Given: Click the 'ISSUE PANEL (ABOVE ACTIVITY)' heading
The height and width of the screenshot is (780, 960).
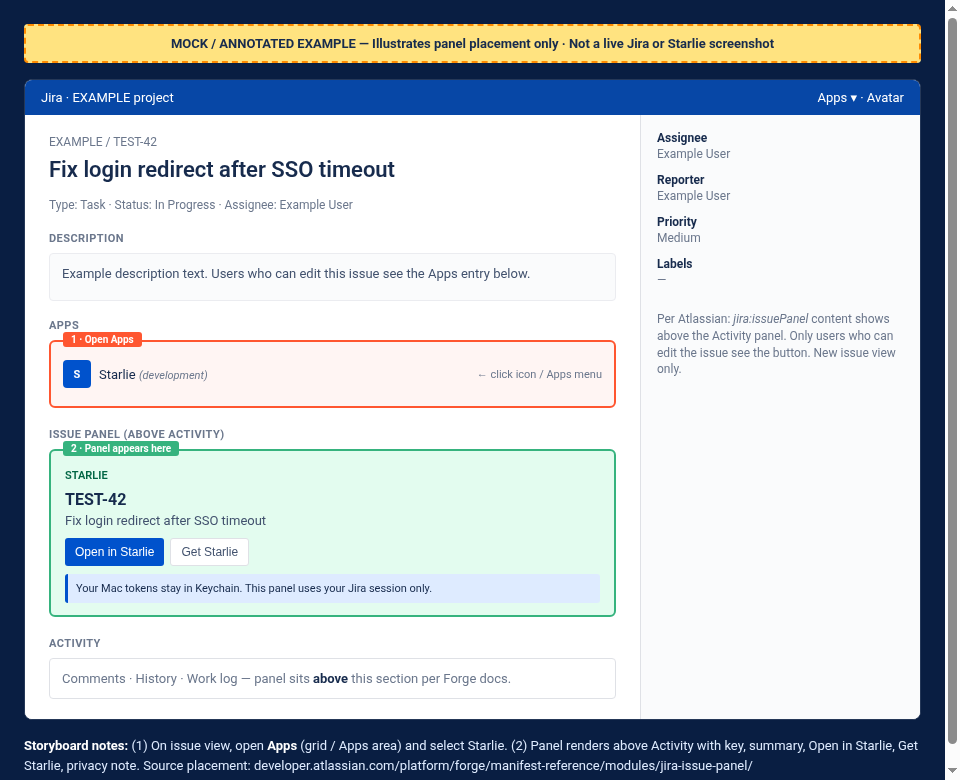Looking at the screenshot, I should (x=137, y=434).
